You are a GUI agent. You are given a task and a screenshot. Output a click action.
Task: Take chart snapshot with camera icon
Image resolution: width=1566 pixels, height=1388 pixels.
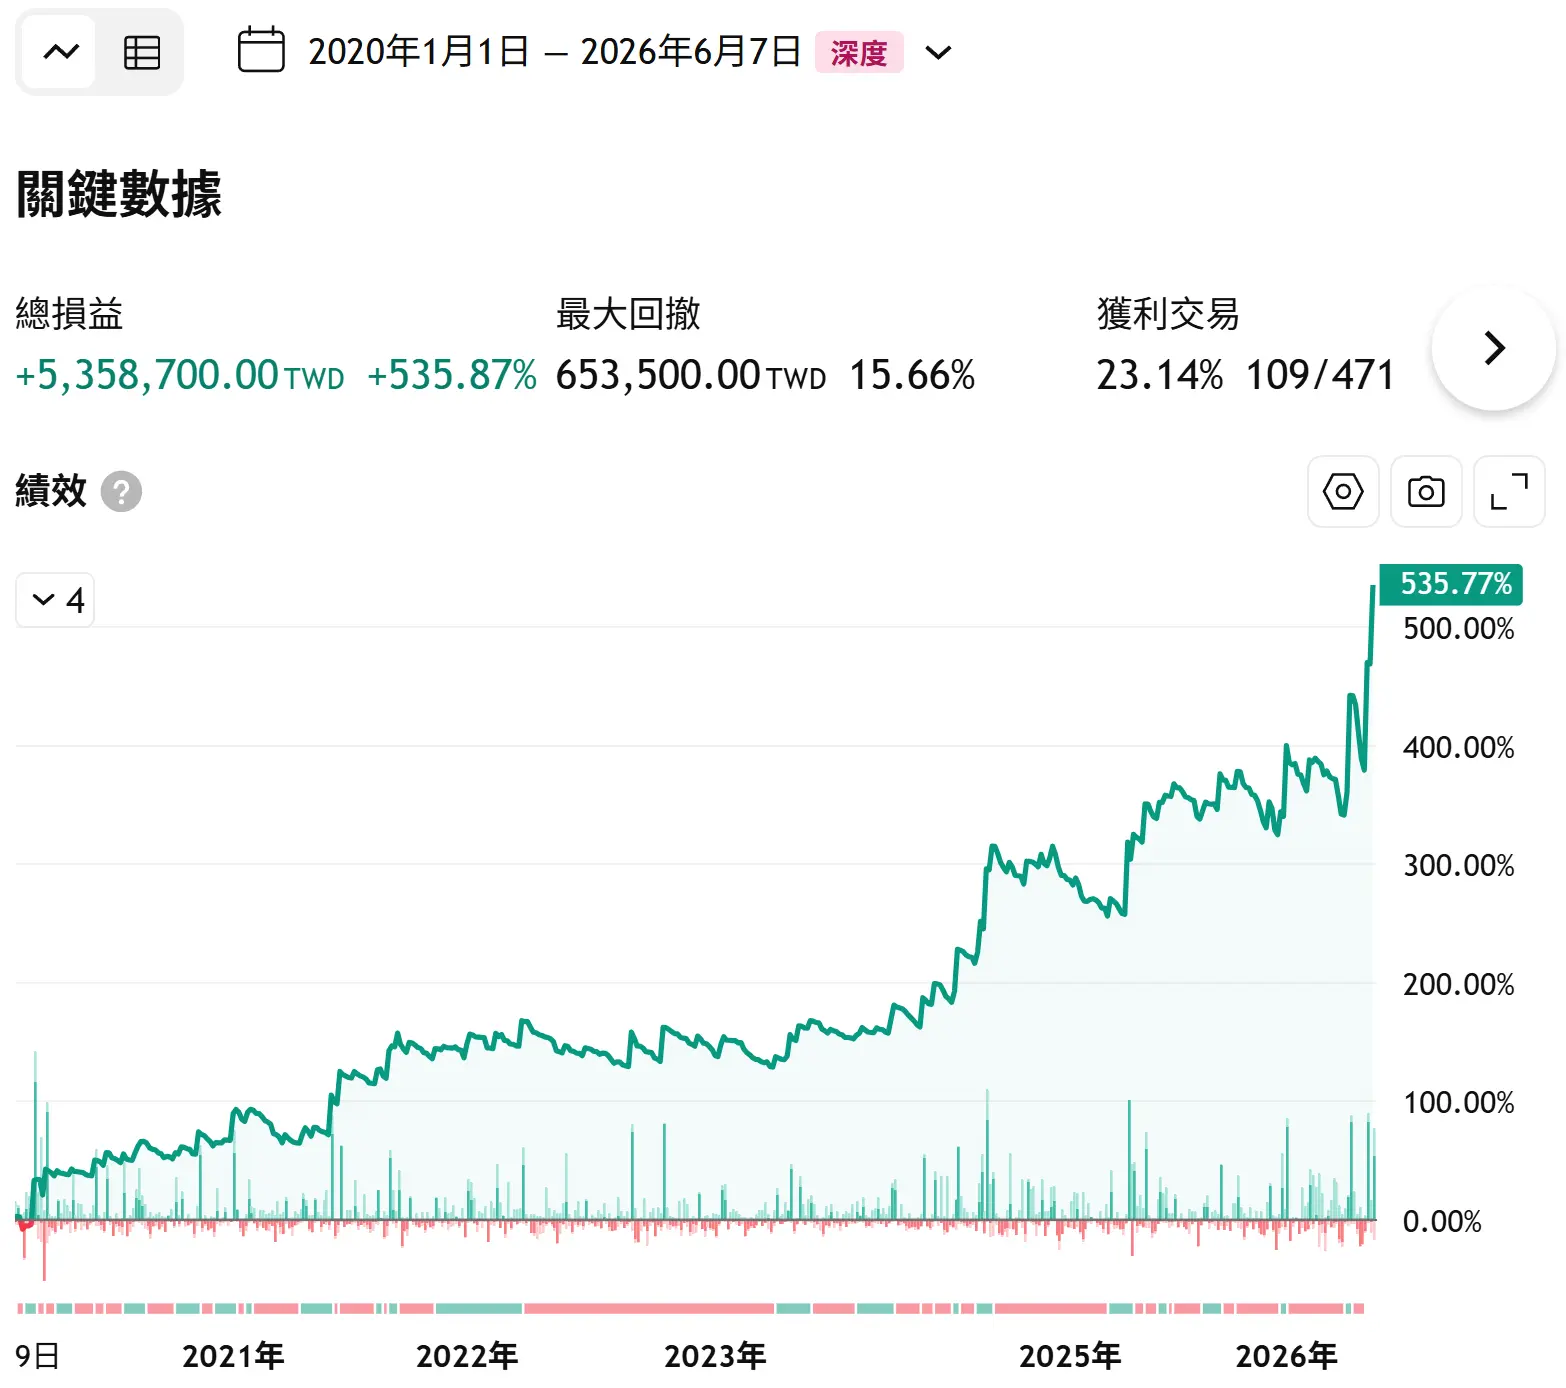(1426, 492)
